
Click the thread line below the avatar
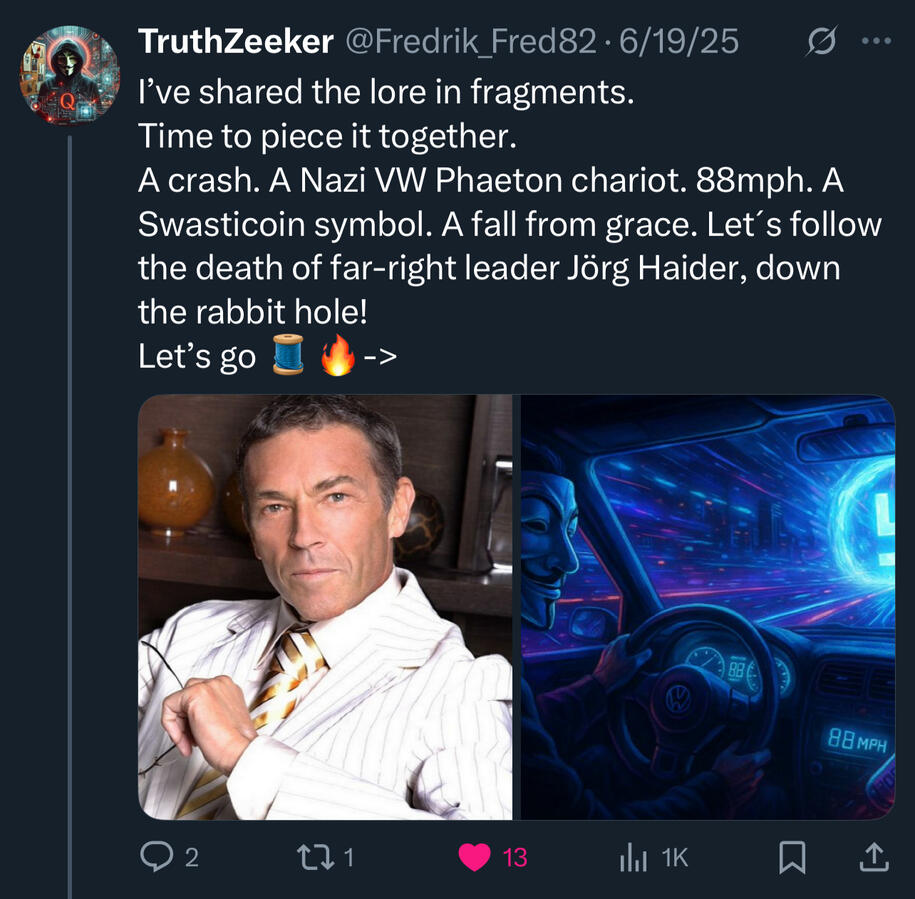pos(70,500)
